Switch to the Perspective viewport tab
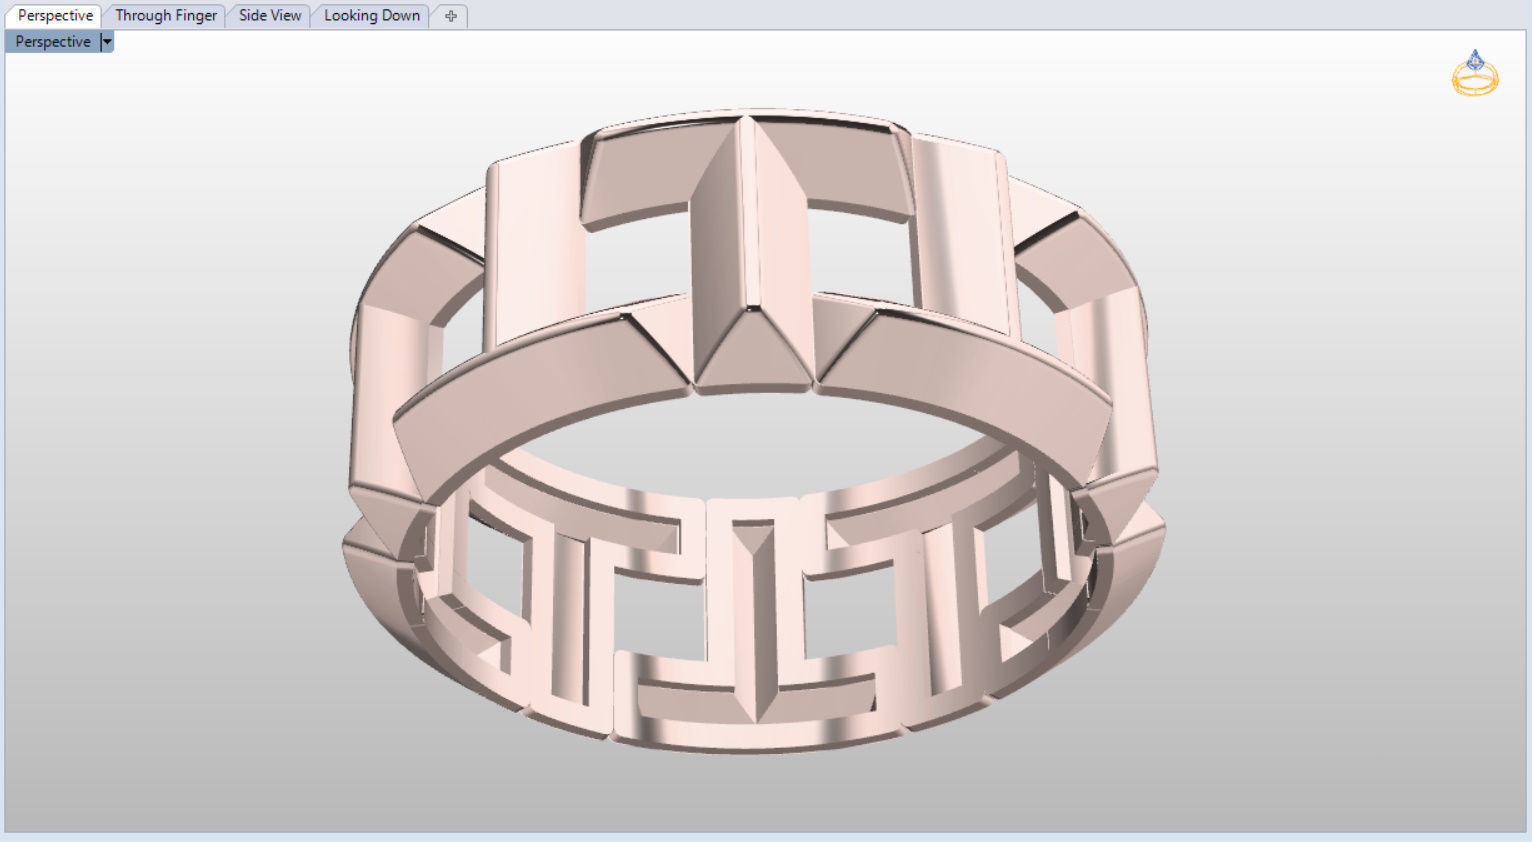This screenshot has height=842, width=1532. [x=55, y=16]
